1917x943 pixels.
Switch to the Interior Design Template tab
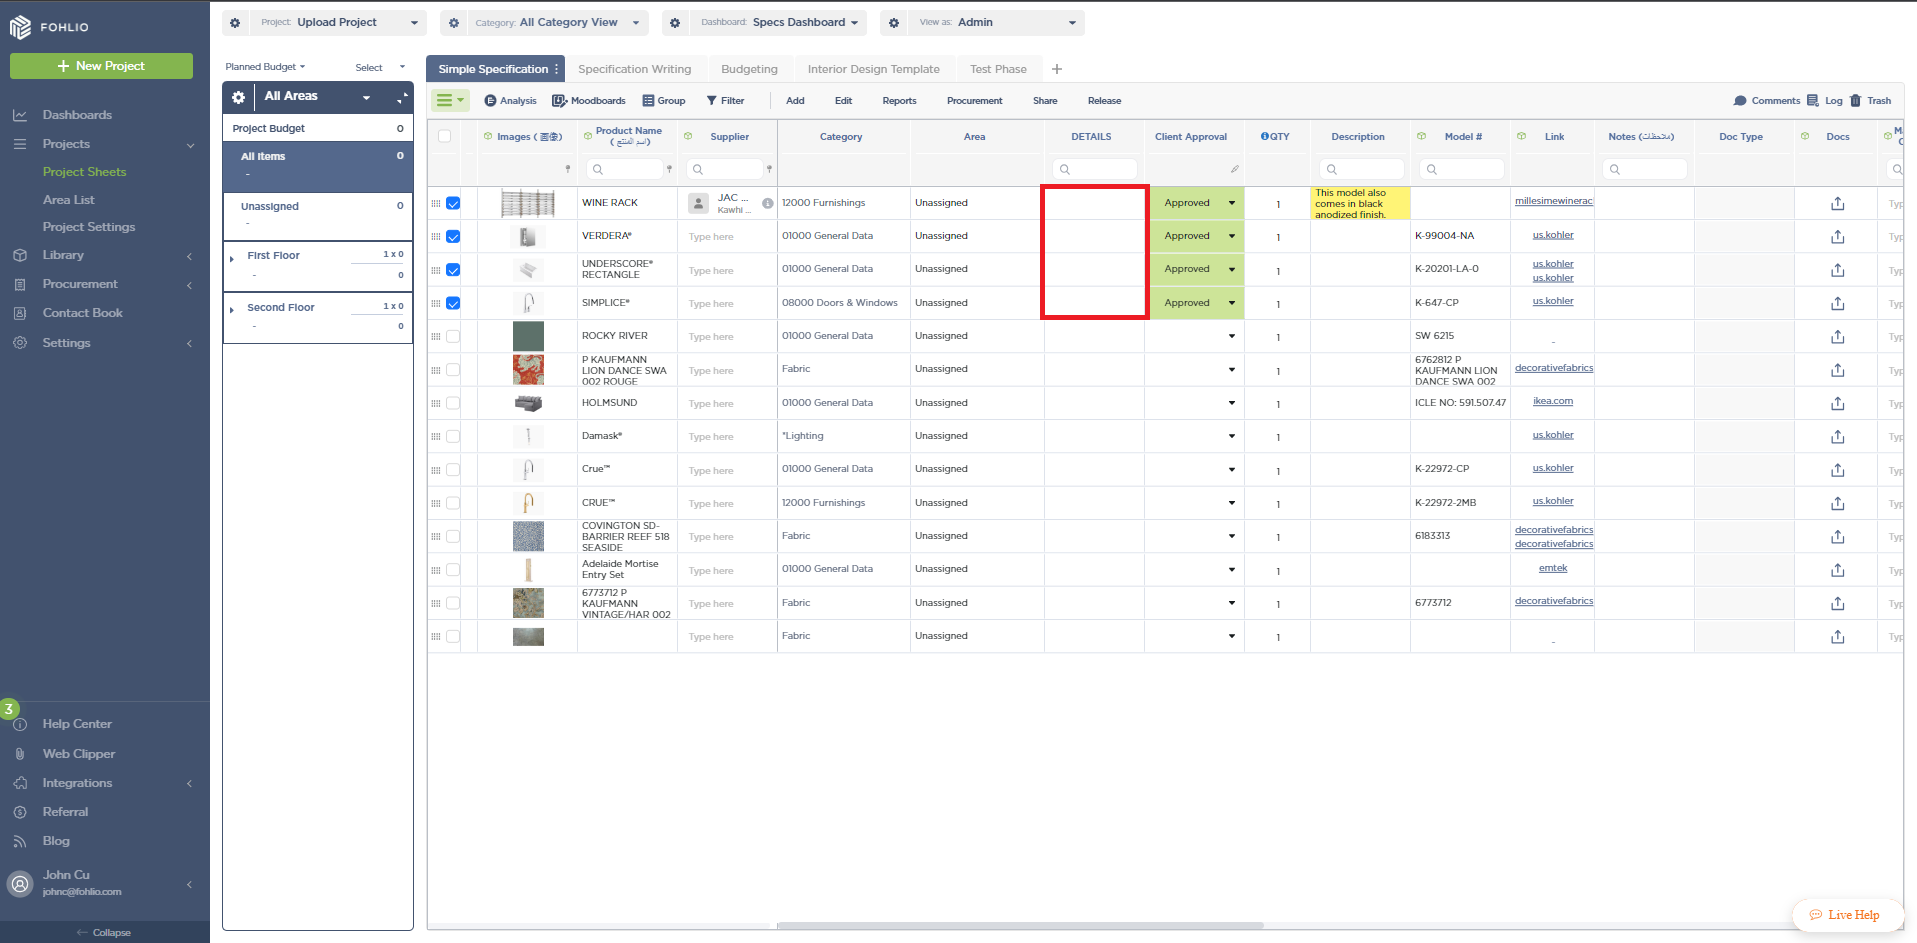pos(873,69)
